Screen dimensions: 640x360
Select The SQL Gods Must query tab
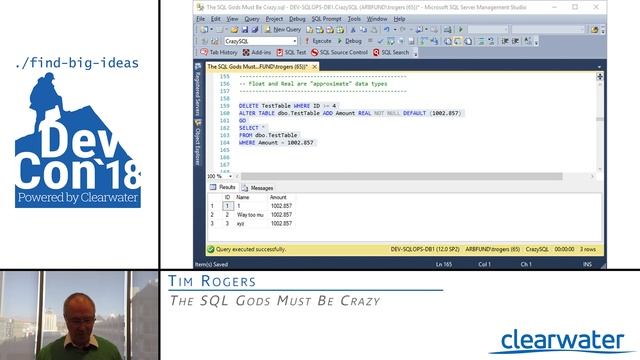[x=257, y=67]
